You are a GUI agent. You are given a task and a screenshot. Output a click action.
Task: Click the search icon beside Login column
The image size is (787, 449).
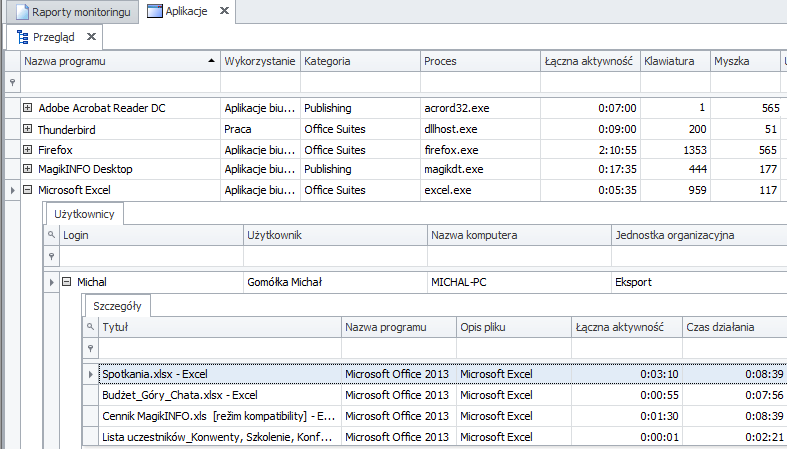pos(51,235)
